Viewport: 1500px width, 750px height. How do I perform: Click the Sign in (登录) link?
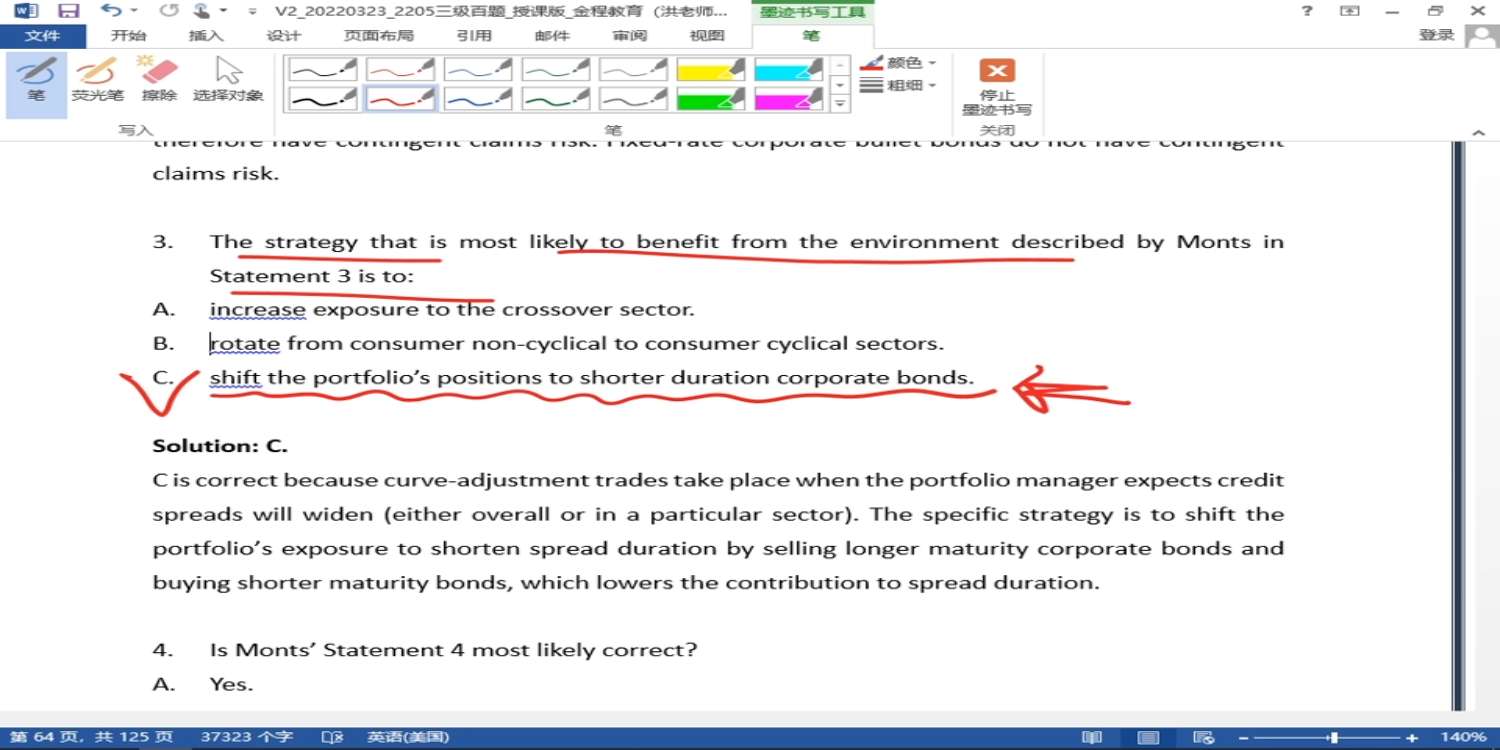tap(1436, 35)
